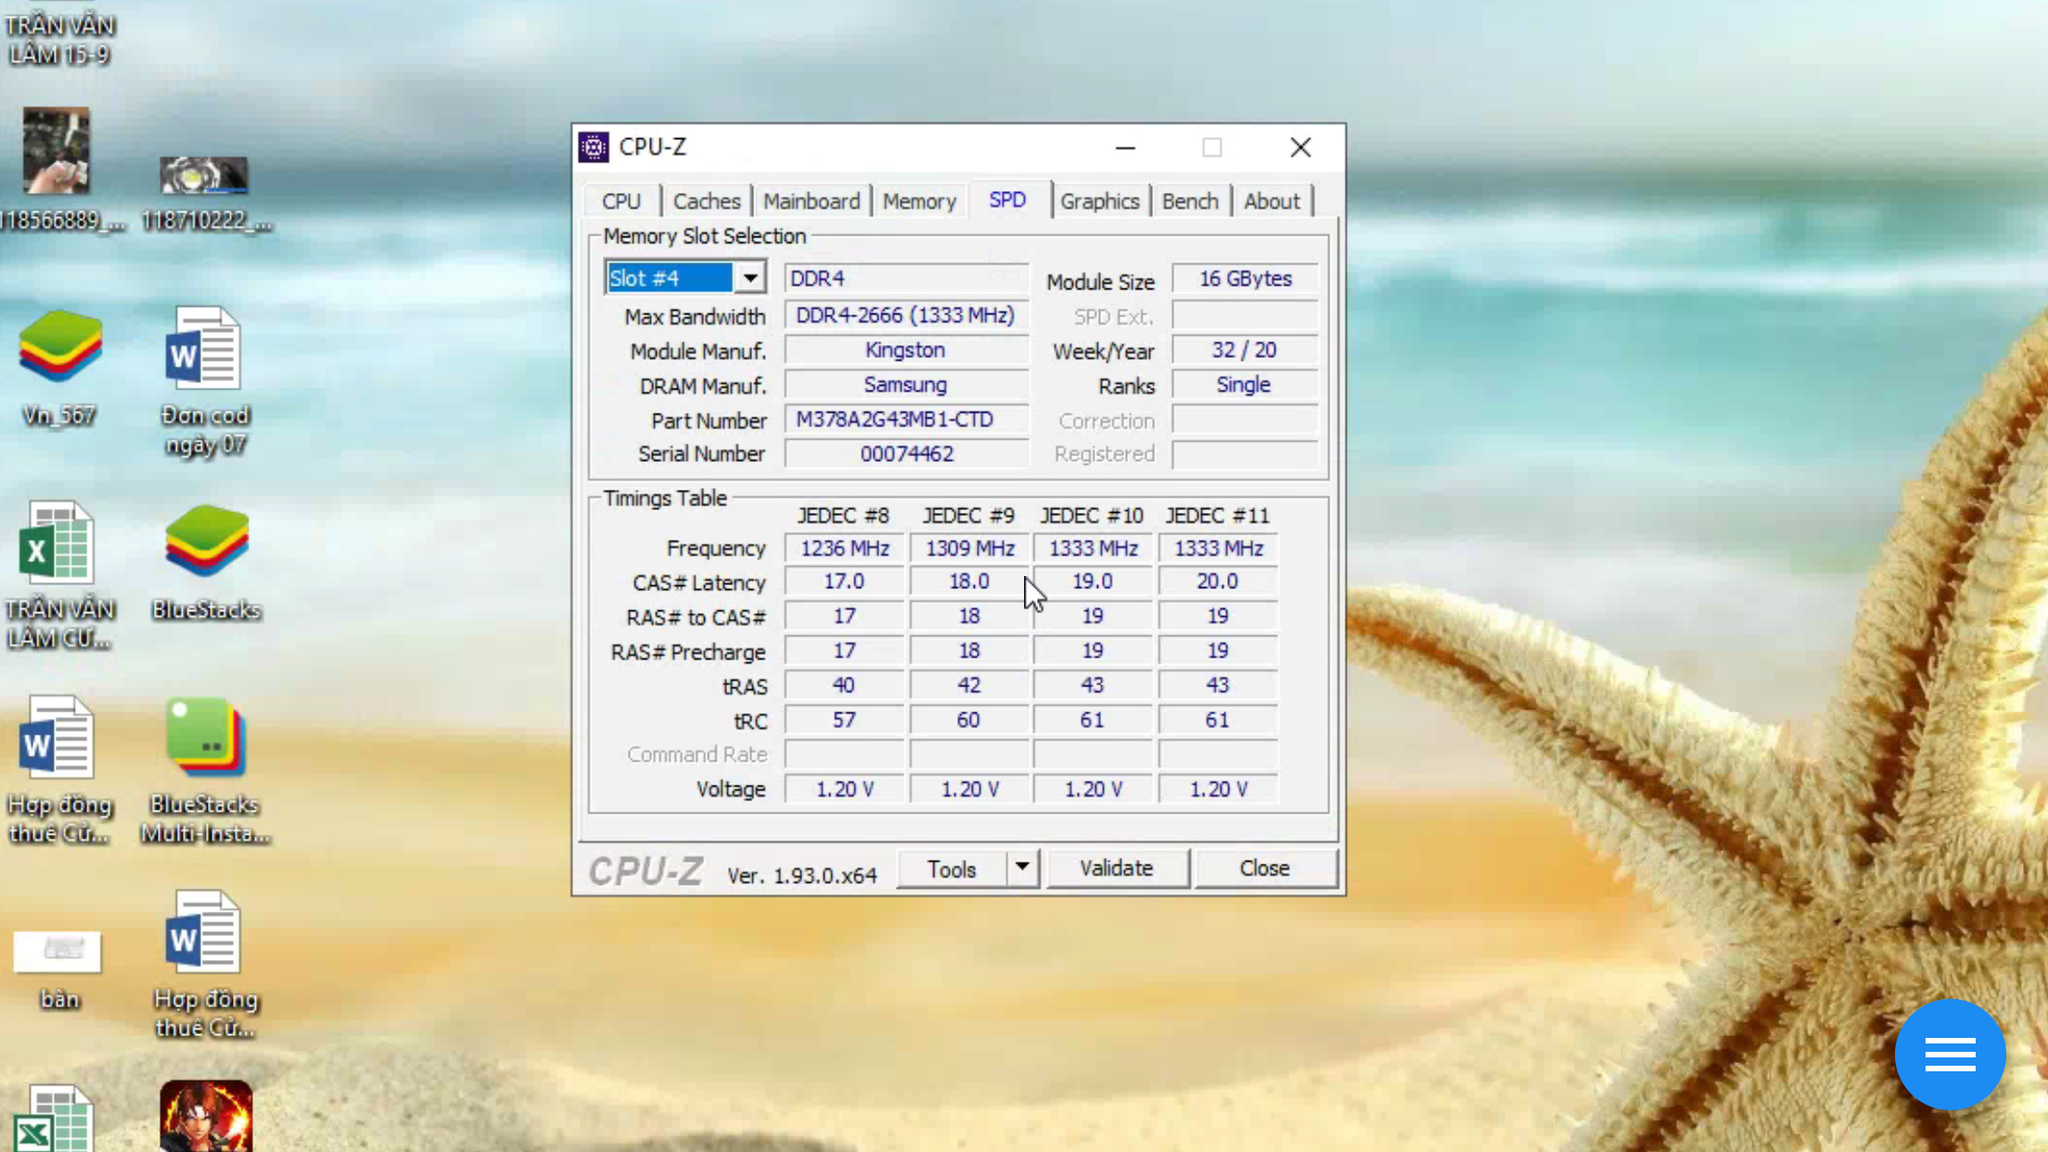The height and width of the screenshot is (1152, 2048).
Task: Switch to the Mainboard tab
Action: point(811,201)
